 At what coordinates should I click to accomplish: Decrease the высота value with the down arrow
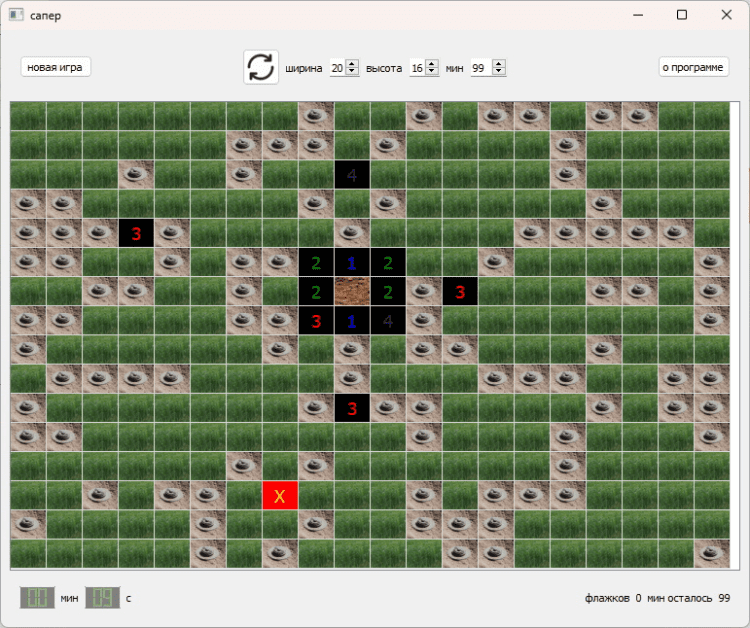coord(432,72)
